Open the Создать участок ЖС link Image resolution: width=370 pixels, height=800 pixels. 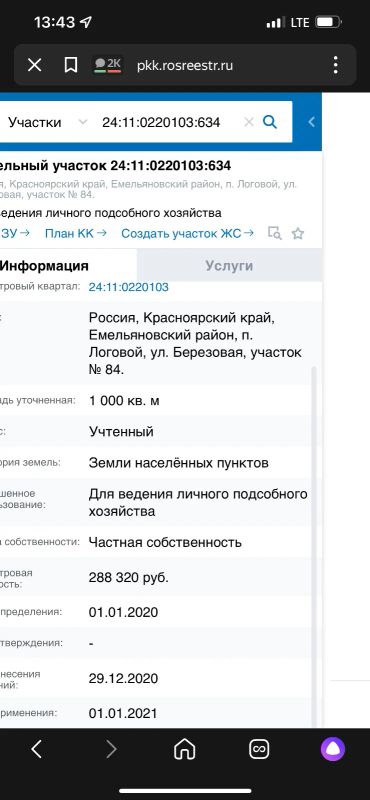187,233
